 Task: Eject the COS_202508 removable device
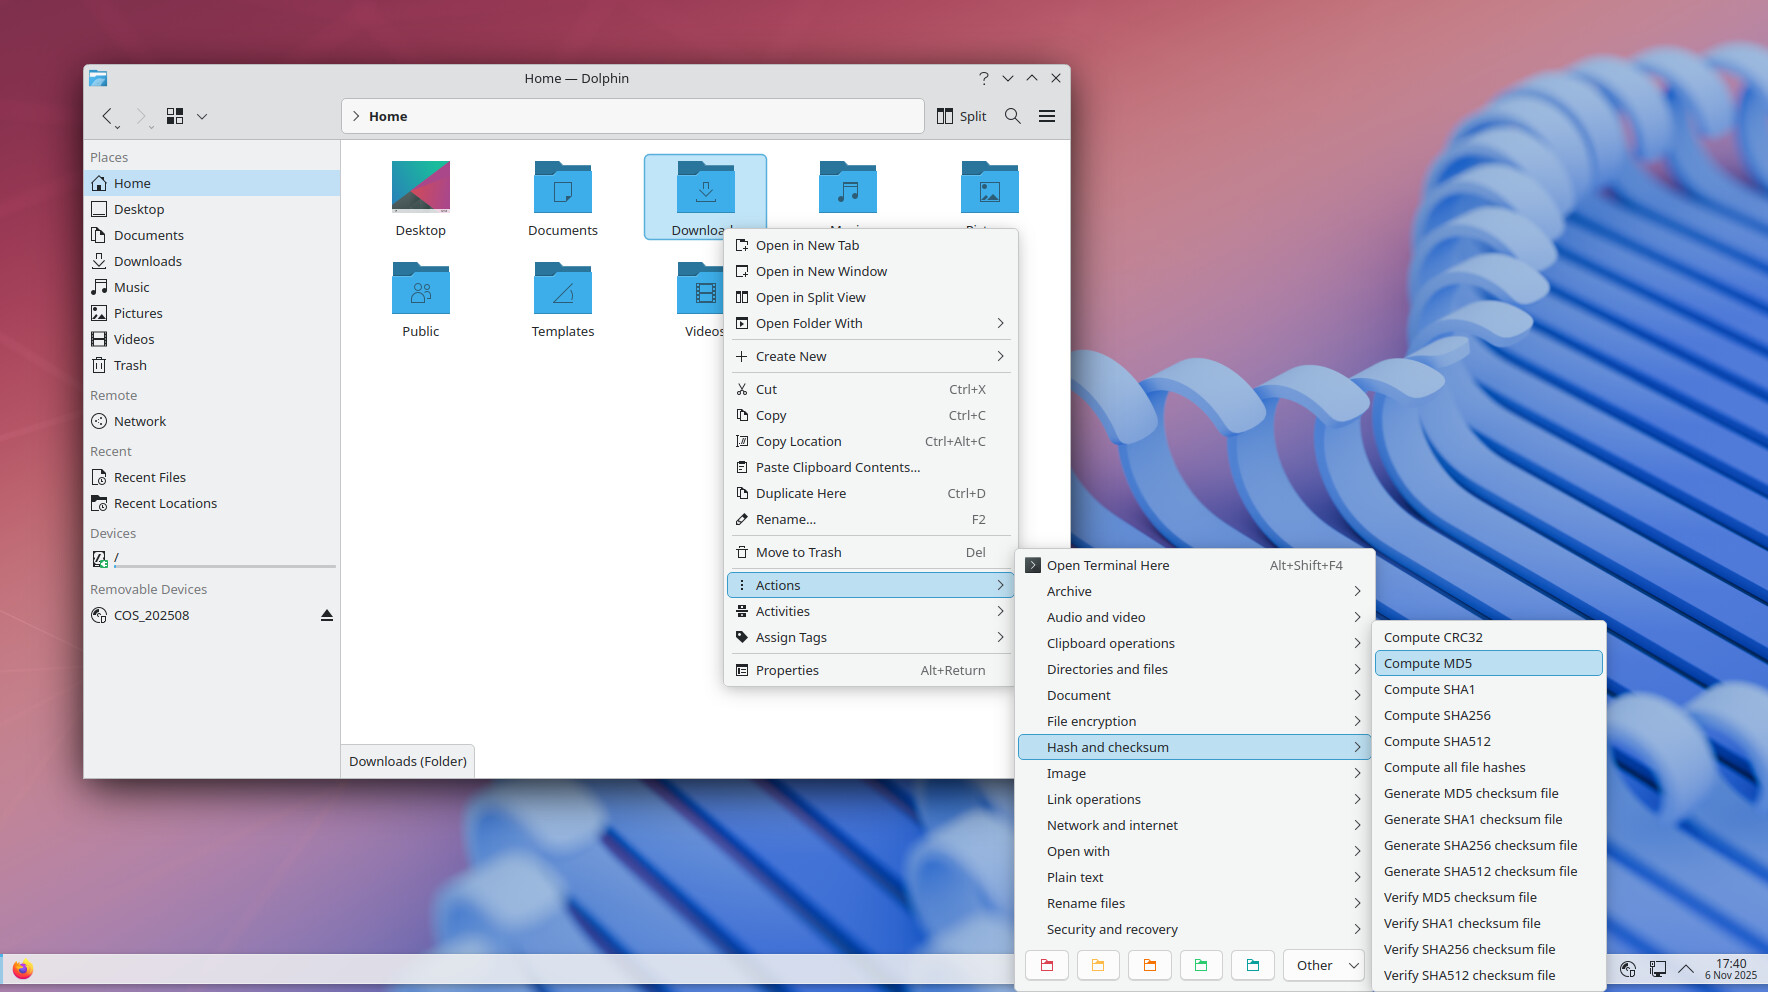click(x=326, y=615)
